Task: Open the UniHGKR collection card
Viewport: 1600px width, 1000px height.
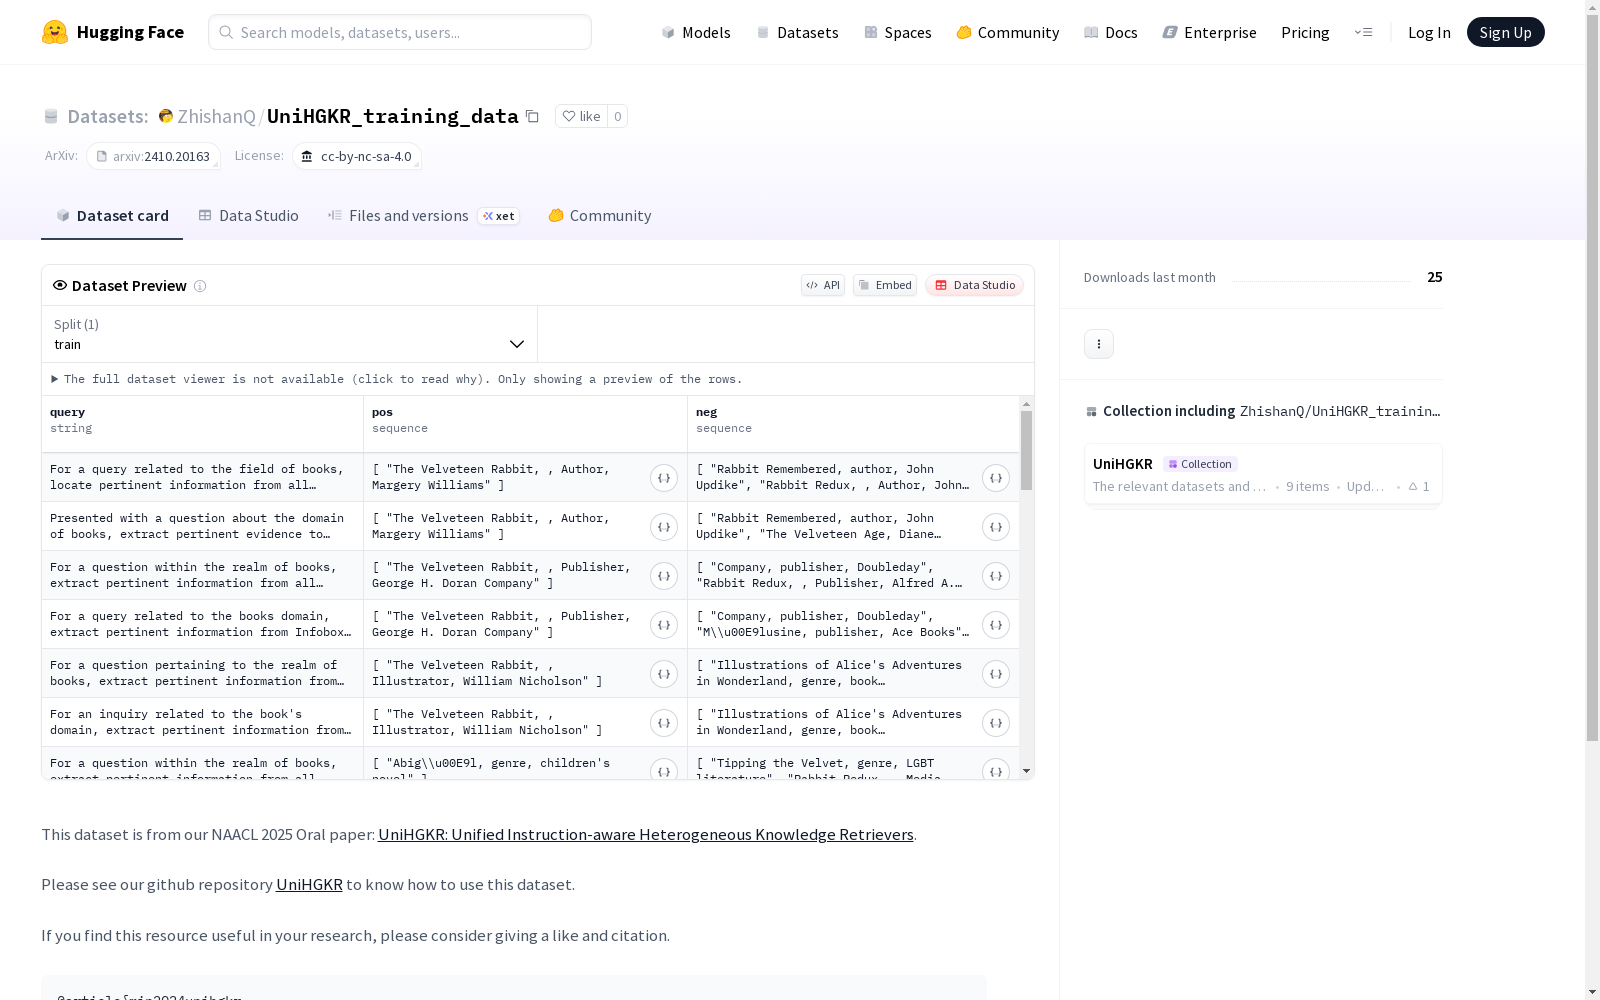Action: [1263, 475]
